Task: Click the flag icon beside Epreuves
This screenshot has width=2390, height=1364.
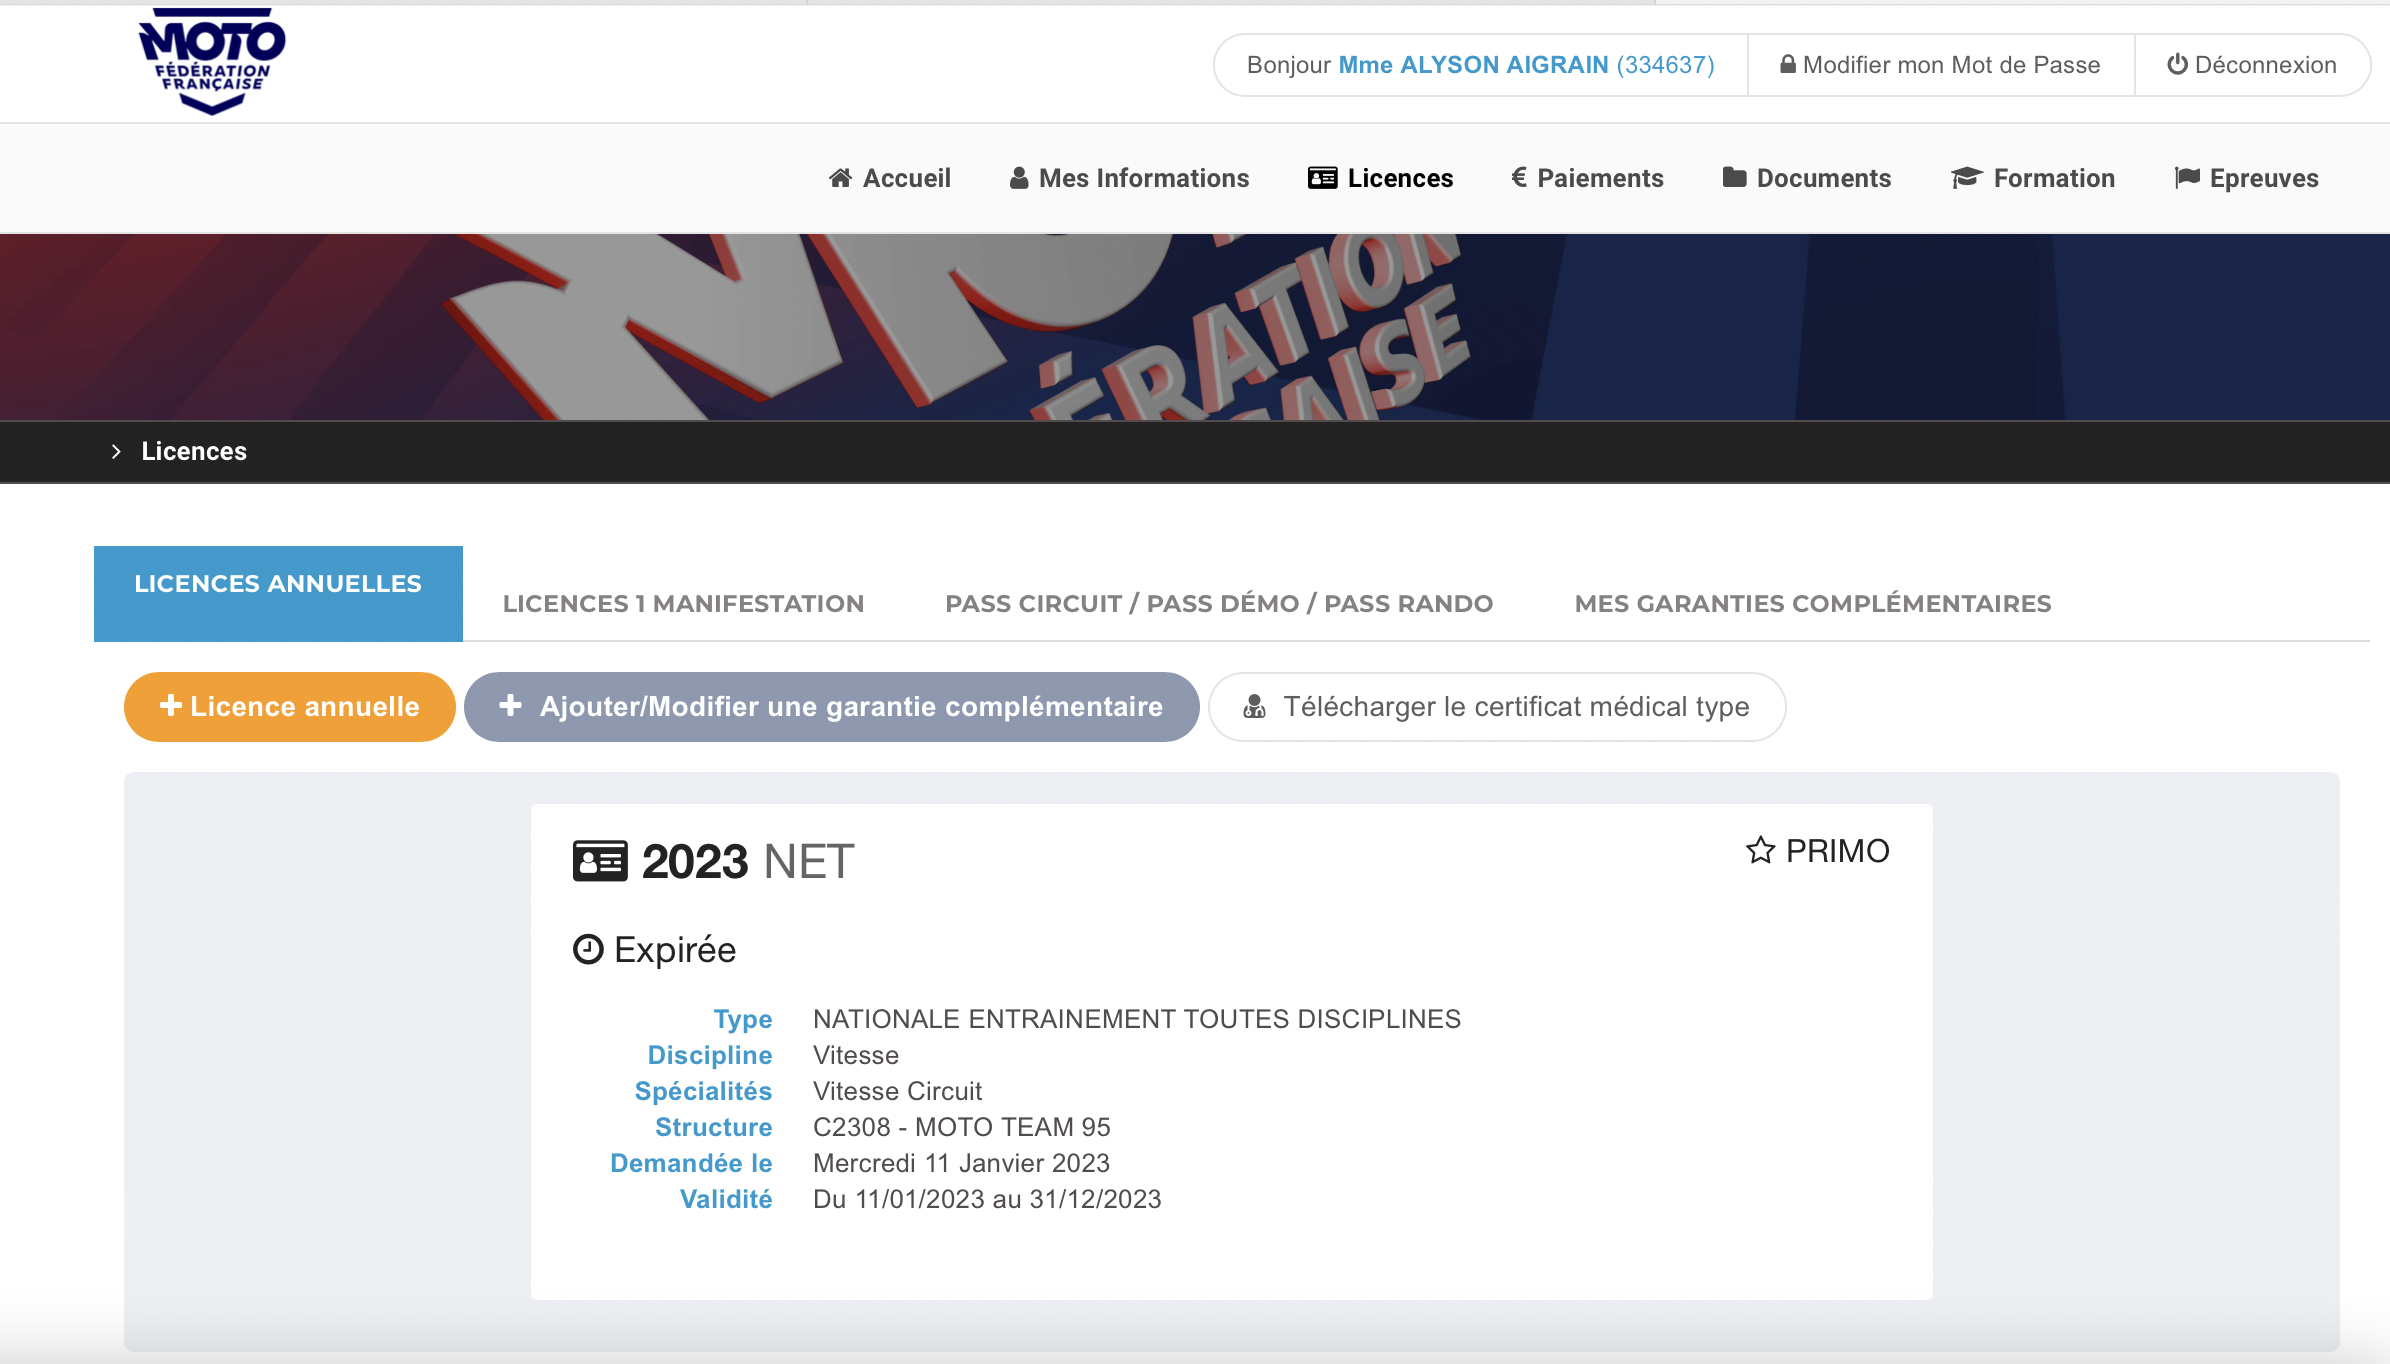Action: click(x=2187, y=178)
